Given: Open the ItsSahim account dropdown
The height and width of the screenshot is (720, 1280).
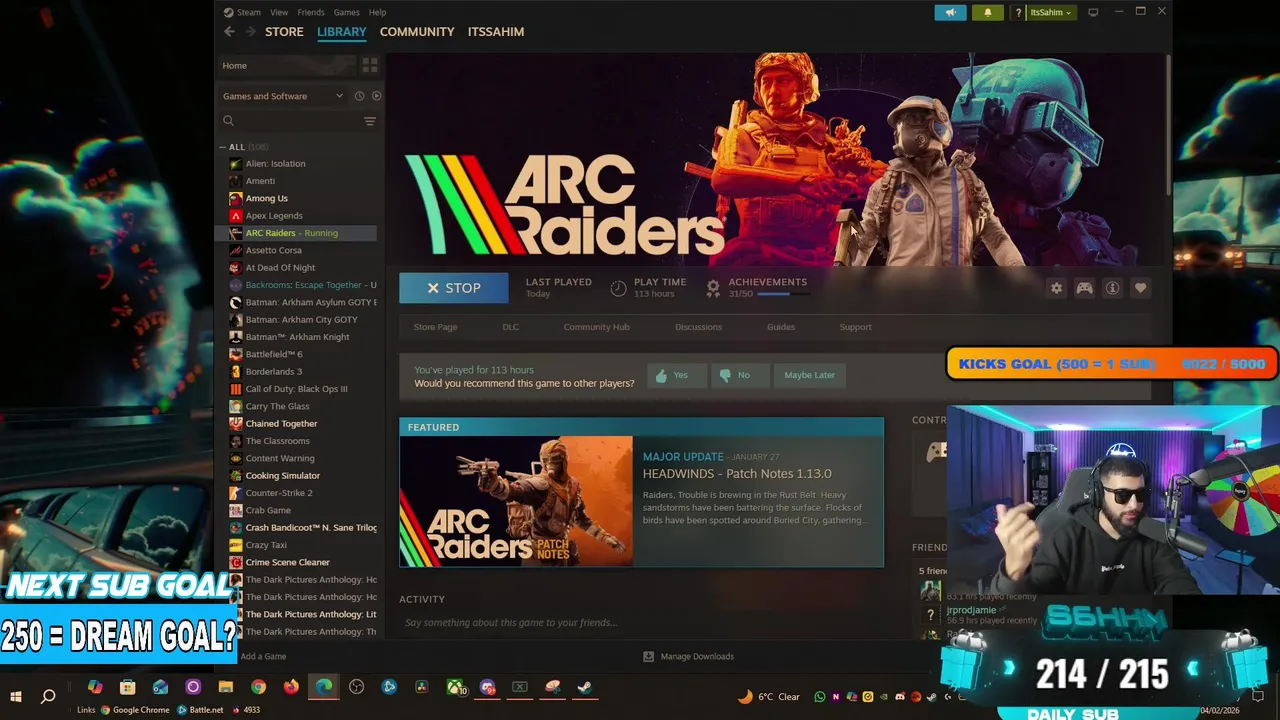Looking at the screenshot, I should coord(1050,12).
